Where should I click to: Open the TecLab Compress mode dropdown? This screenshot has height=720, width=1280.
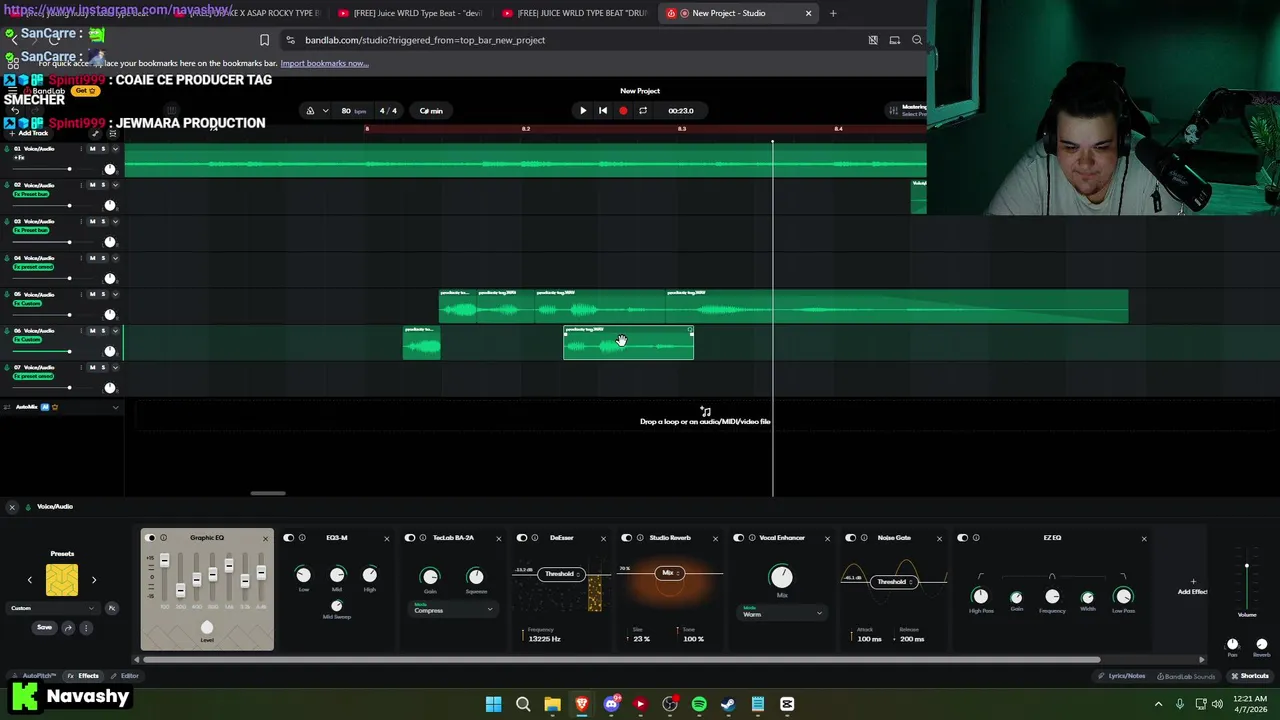tap(453, 609)
